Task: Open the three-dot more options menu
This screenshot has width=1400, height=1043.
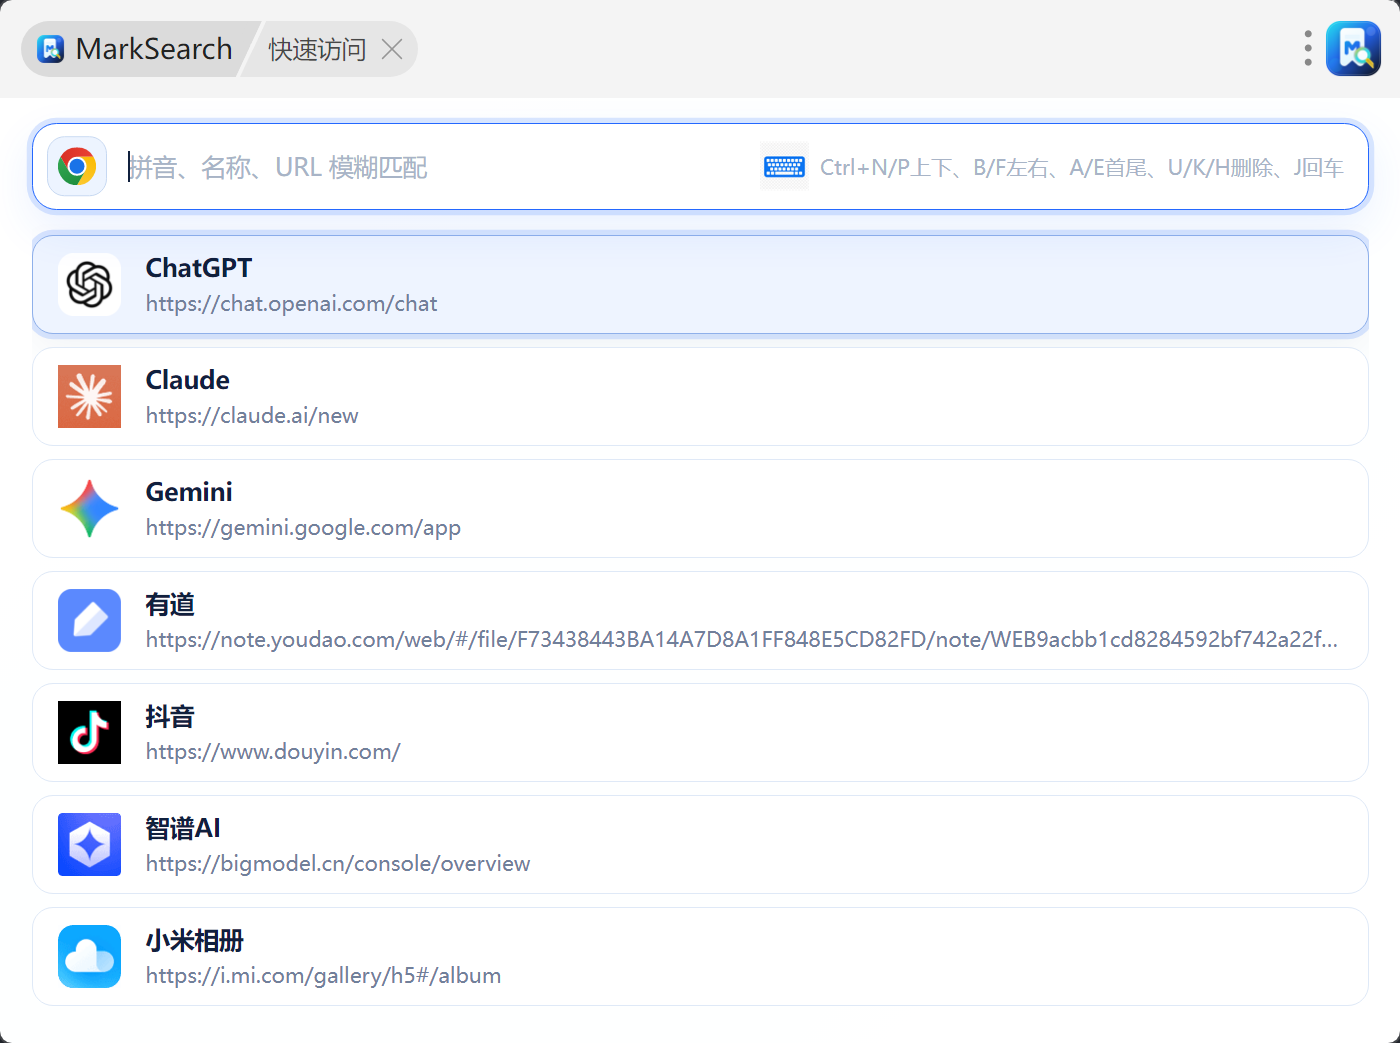Action: tap(1307, 48)
